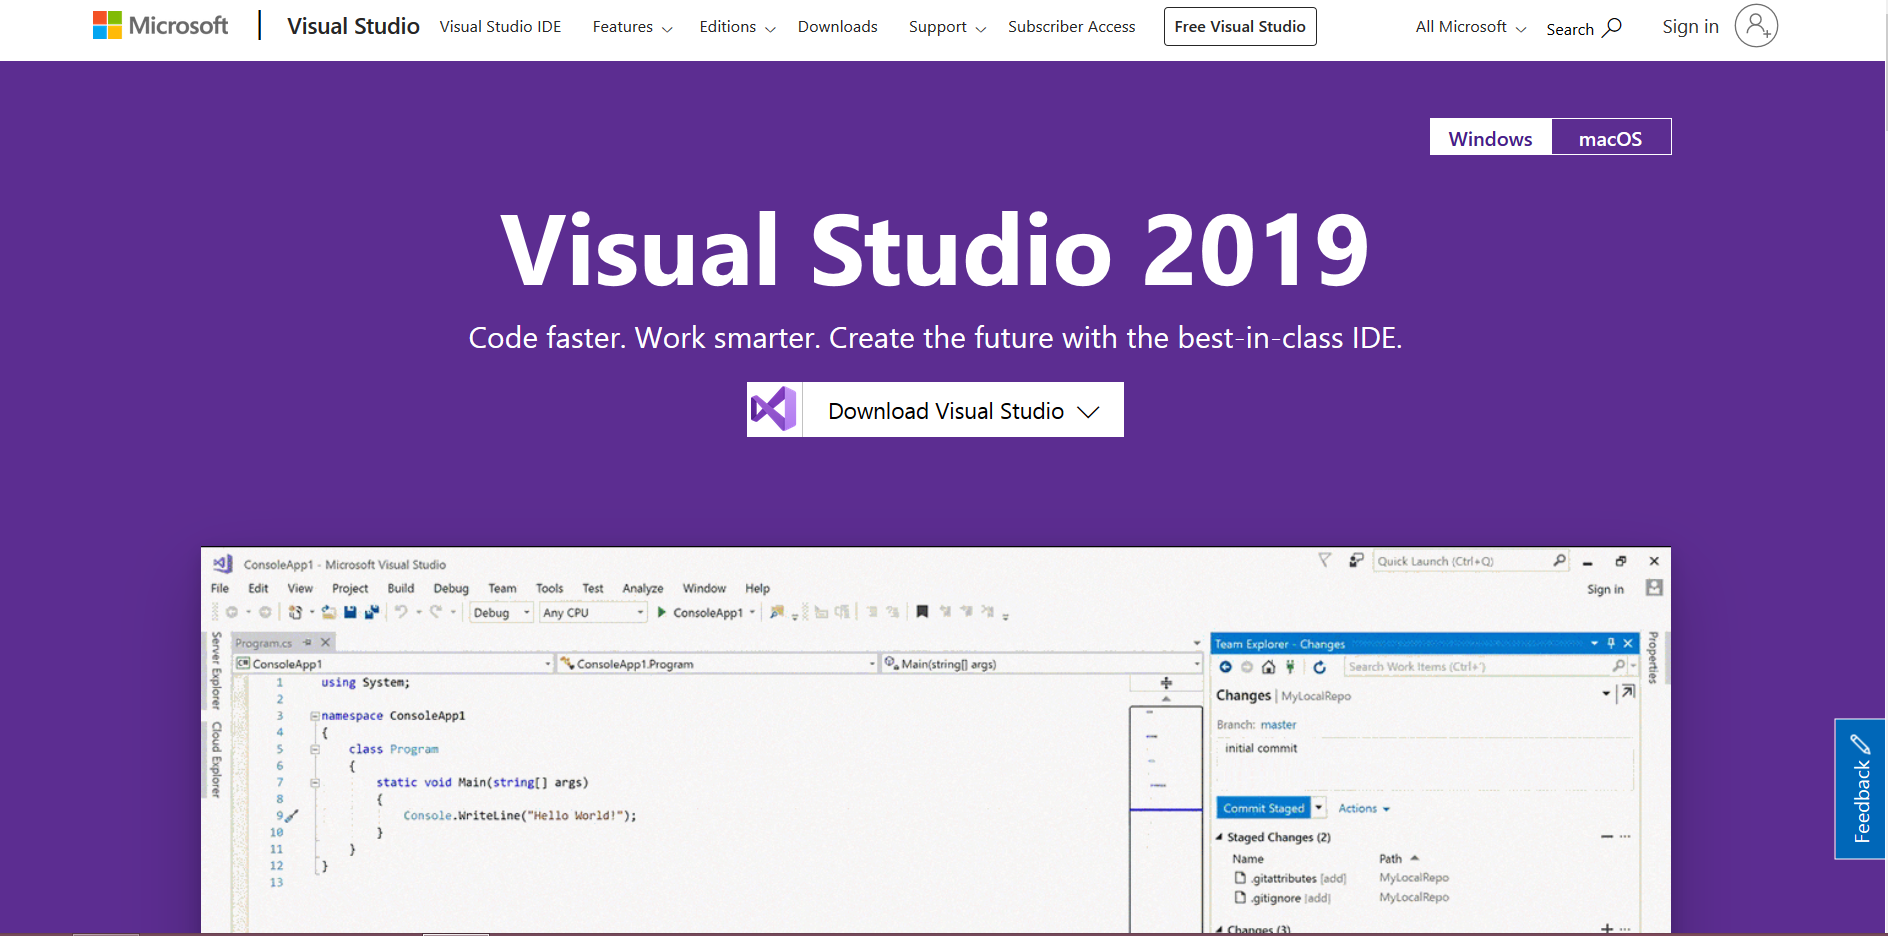The width and height of the screenshot is (1888, 936).
Task: Open the Team menu in the IDE screenshot
Action: point(502,589)
